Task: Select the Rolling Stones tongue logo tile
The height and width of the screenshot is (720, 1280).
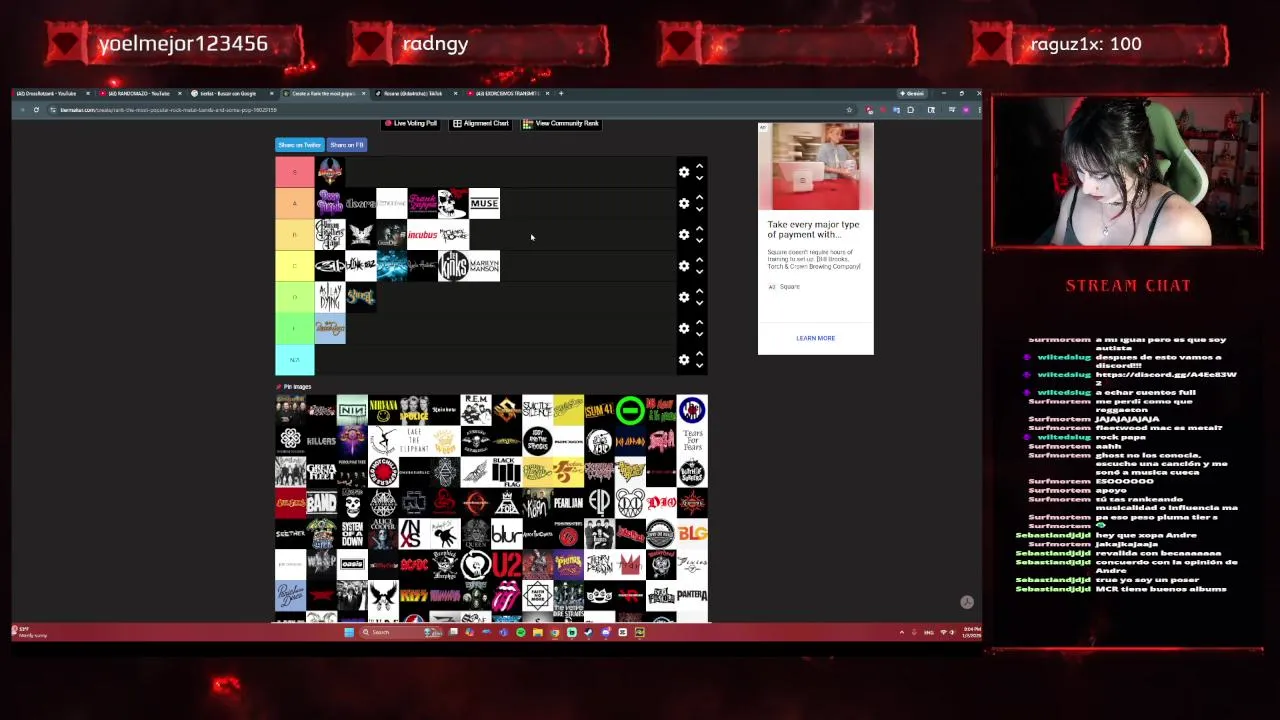Action: [506, 595]
